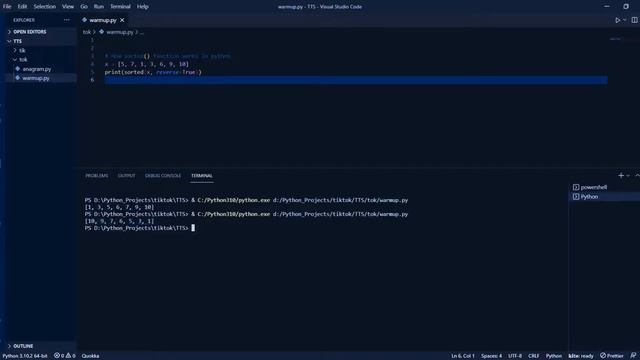This screenshot has width=640, height=360.
Task: Create new terminal with plus icon
Action: click(621, 176)
